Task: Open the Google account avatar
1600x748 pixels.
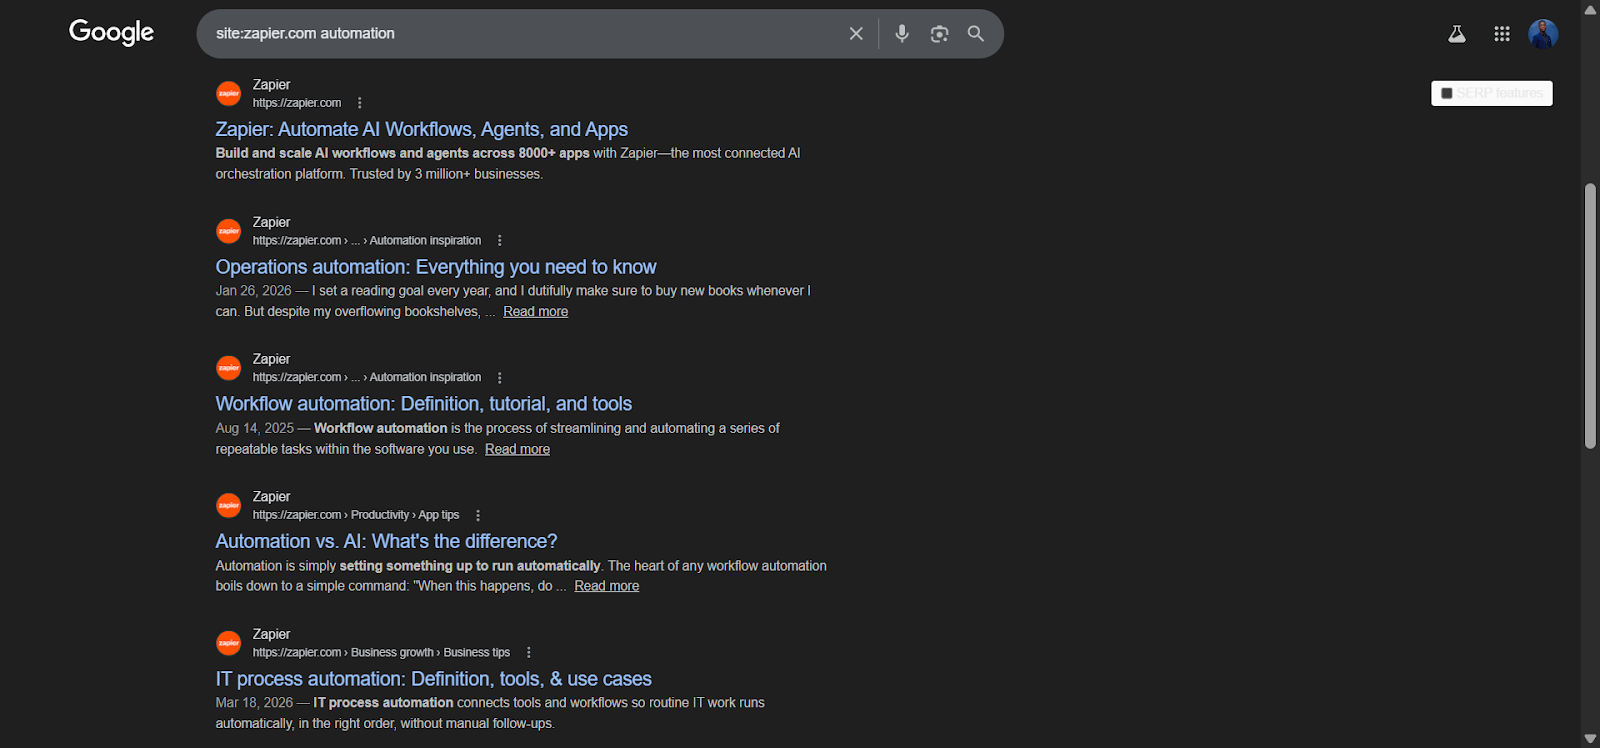Action: 1543,34
